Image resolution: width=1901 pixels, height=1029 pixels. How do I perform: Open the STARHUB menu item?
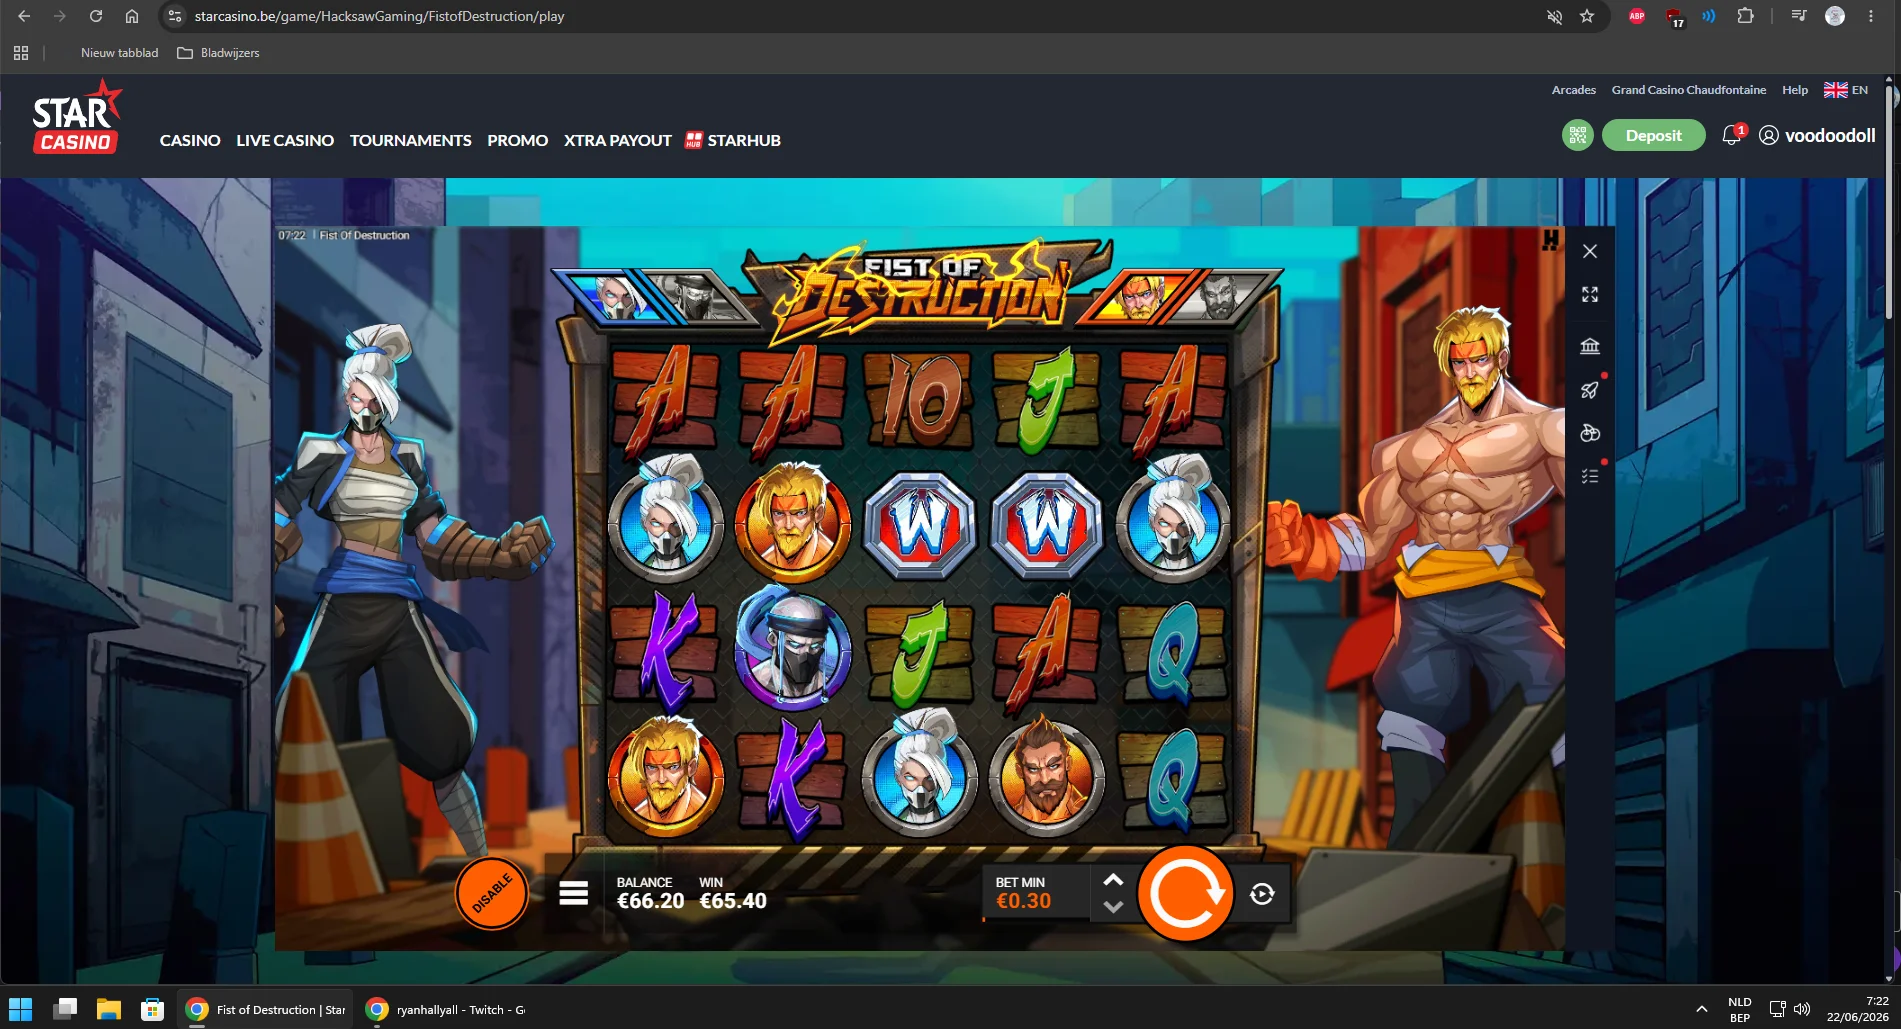point(733,140)
